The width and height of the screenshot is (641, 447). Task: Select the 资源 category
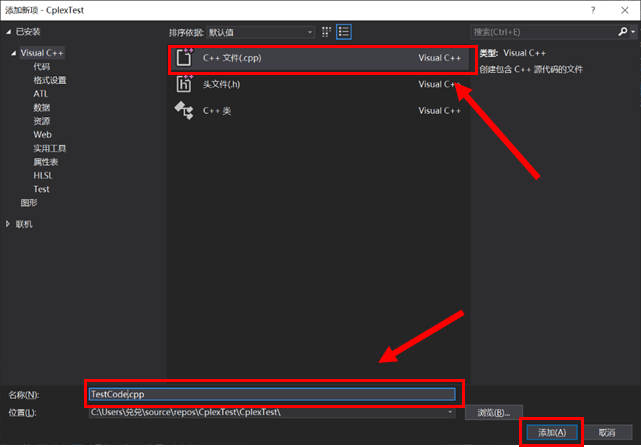pos(42,121)
